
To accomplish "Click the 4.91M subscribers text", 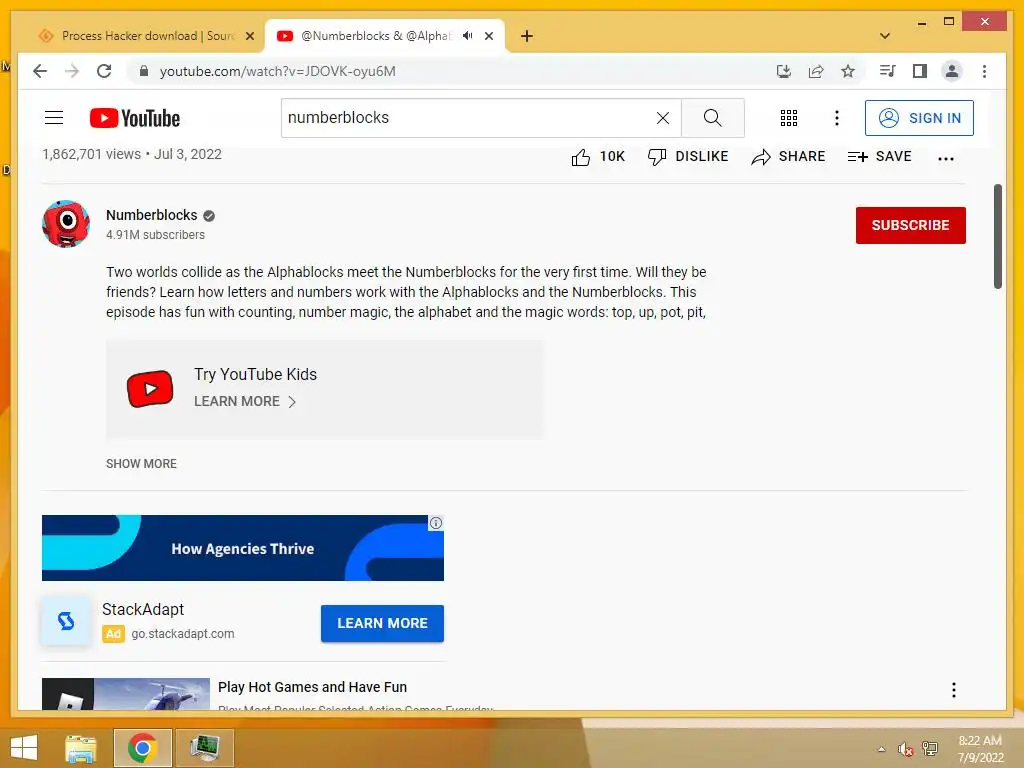I will [155, 234].
